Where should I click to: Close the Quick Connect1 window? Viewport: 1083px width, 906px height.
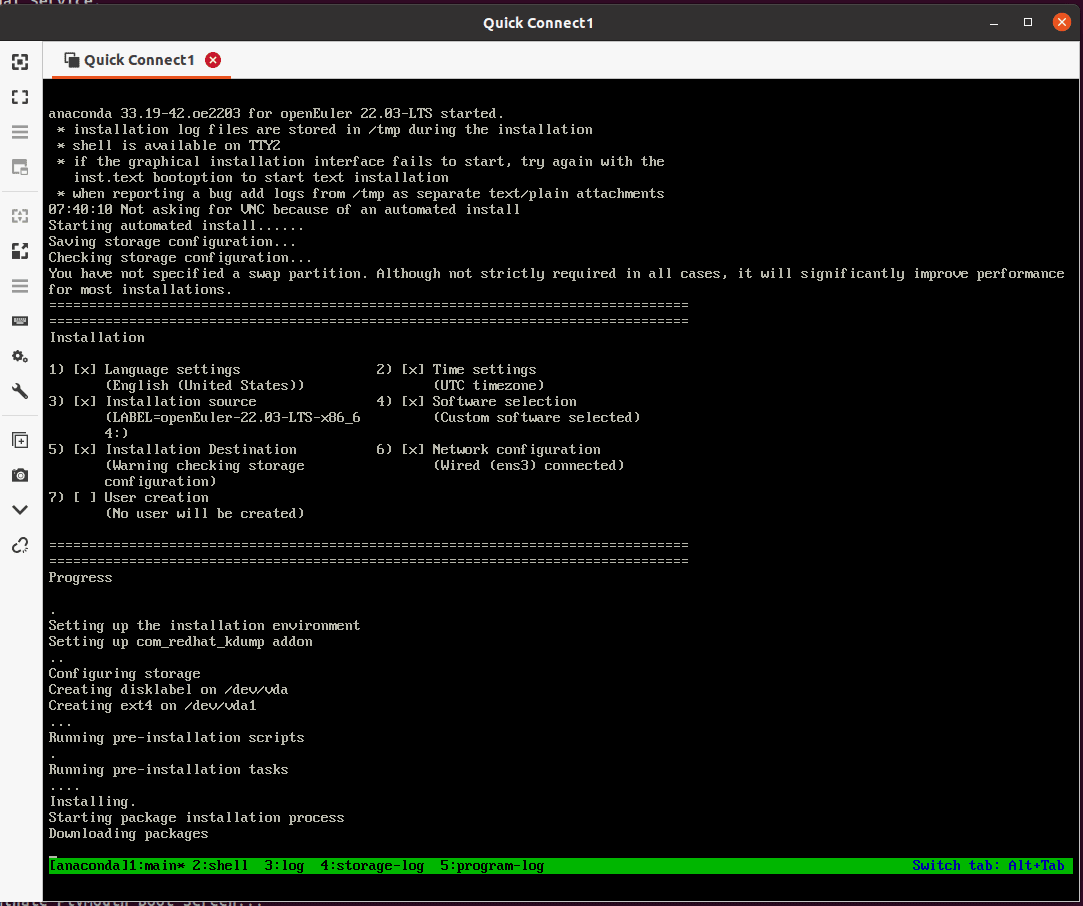point(1062,23)
